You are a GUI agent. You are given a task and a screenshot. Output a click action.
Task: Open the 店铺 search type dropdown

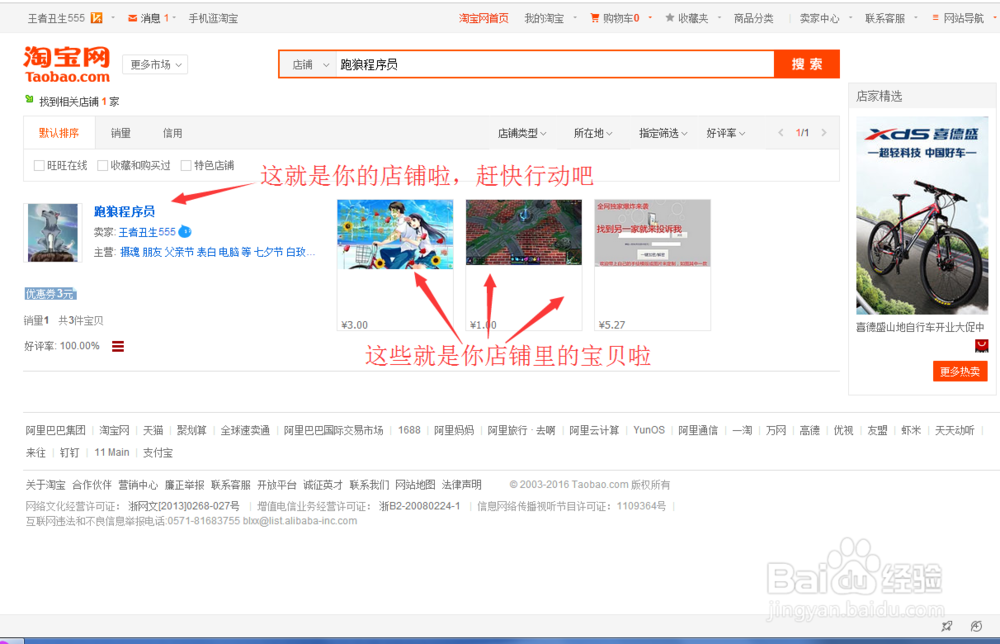[x=307, y=62]
